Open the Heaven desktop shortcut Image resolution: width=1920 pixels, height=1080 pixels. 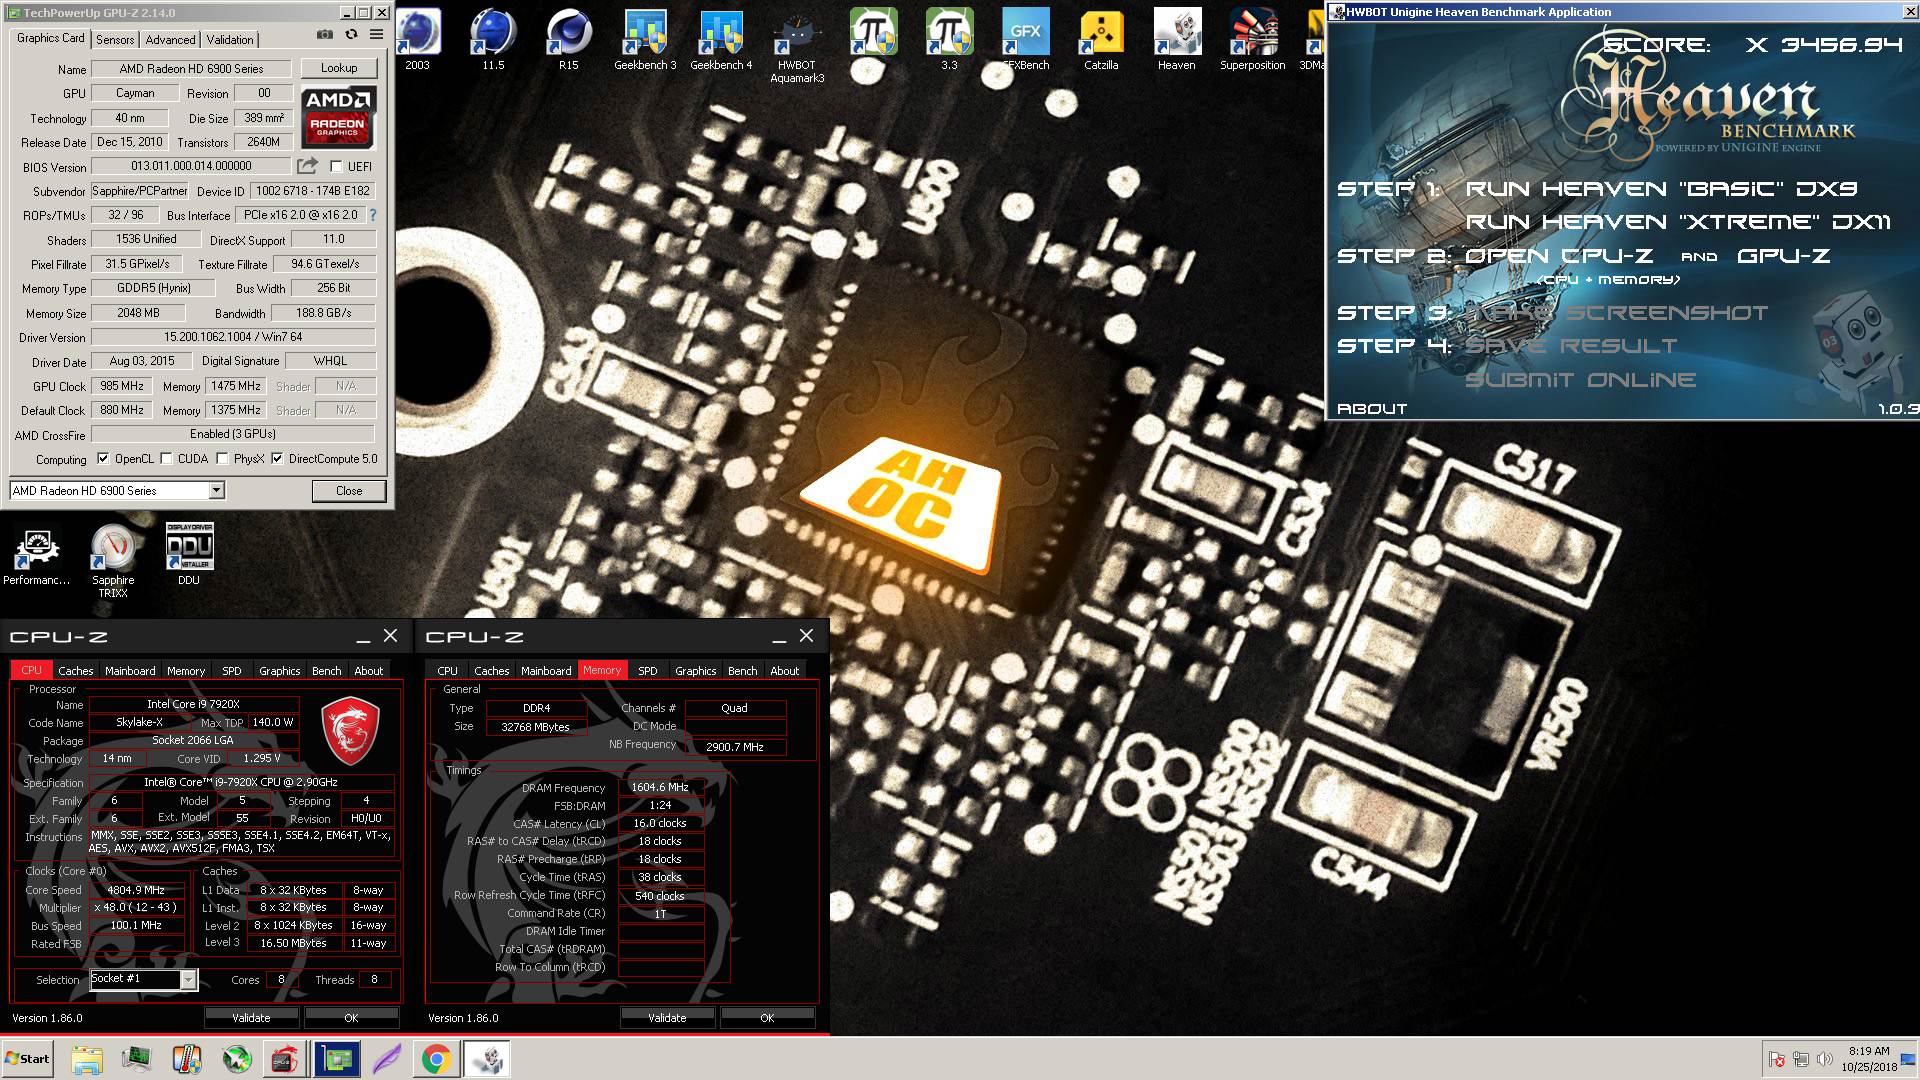(x=1177, y=40)
